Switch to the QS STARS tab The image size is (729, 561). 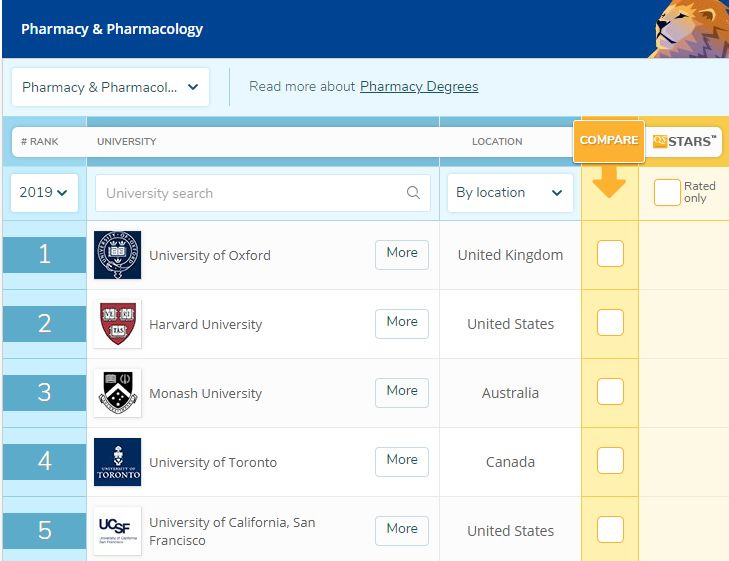pos(685,142)
